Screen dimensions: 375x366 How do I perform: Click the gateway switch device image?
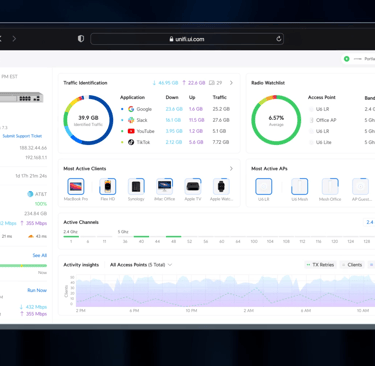(x=21, y=98)
